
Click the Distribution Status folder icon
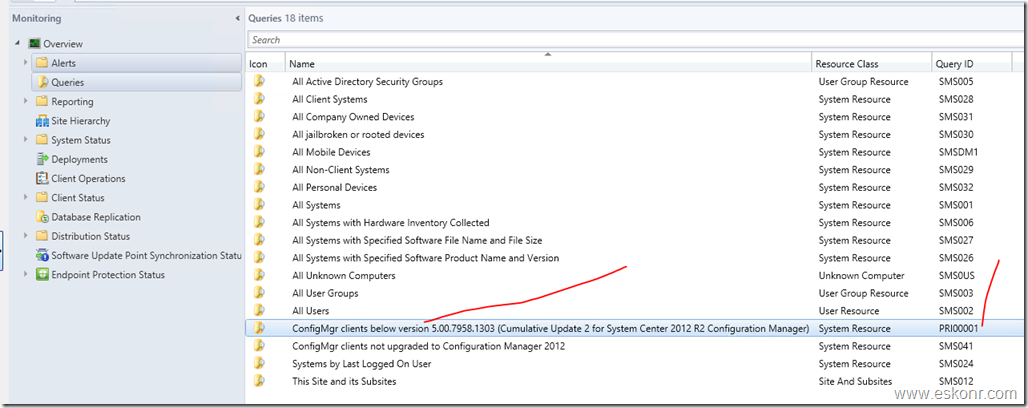(x=42, y=236)
